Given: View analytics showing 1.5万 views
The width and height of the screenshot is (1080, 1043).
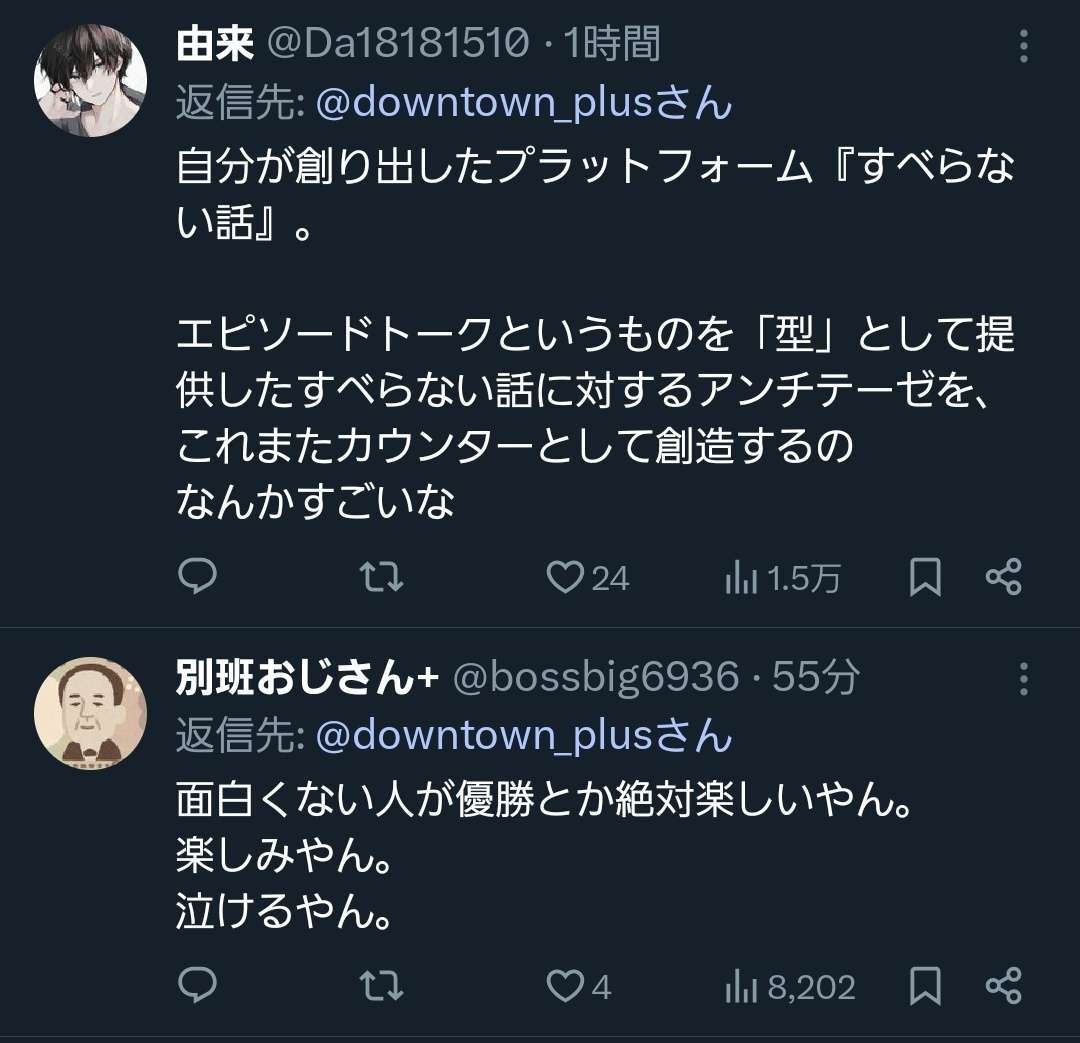Looking at the screenshot, I should pos(782,578).
